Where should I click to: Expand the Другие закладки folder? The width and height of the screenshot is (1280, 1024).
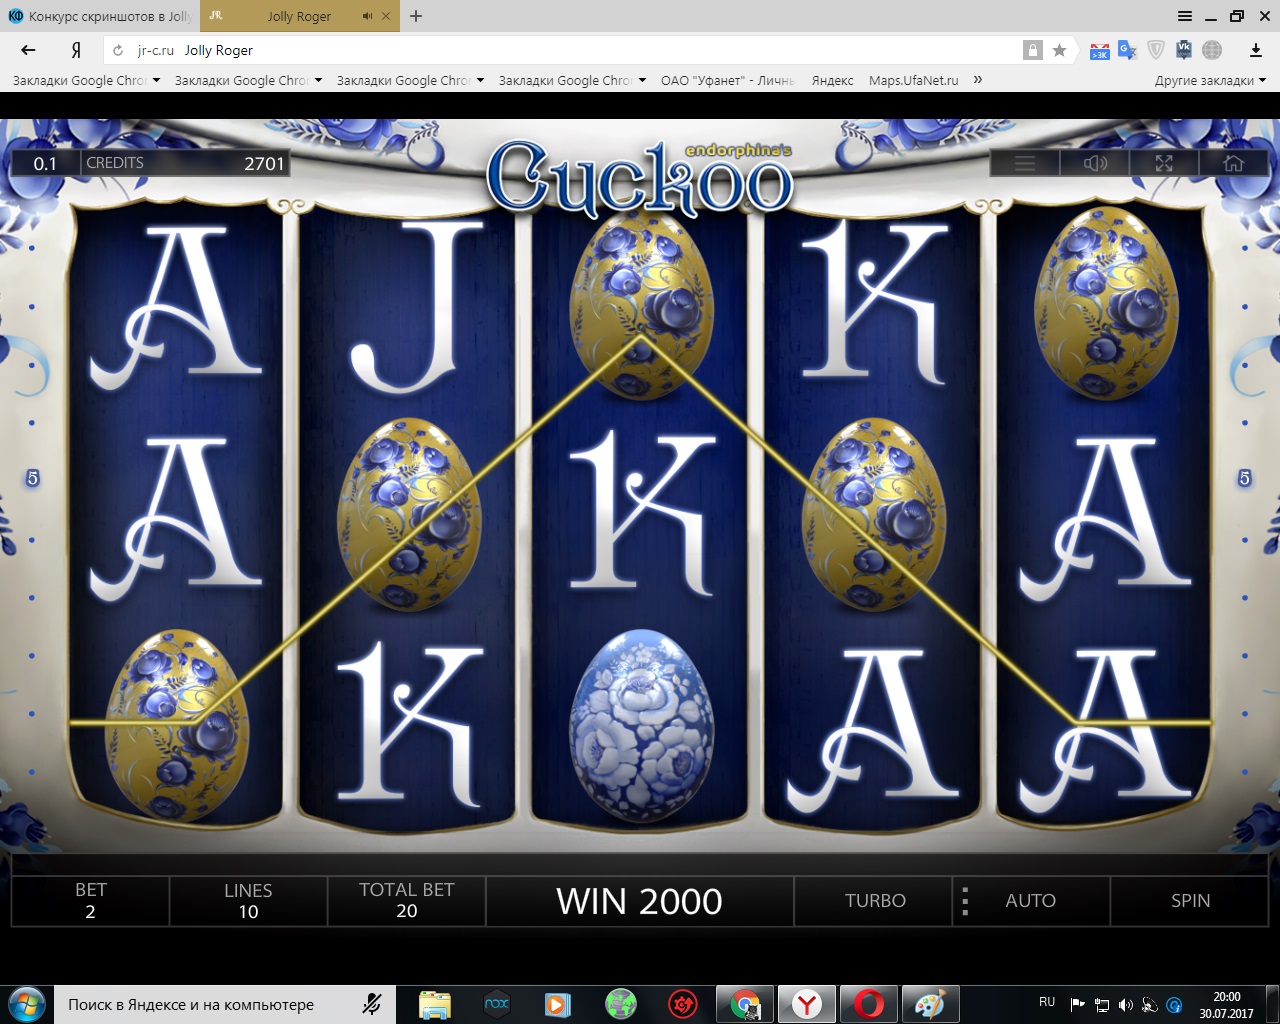1210,80
